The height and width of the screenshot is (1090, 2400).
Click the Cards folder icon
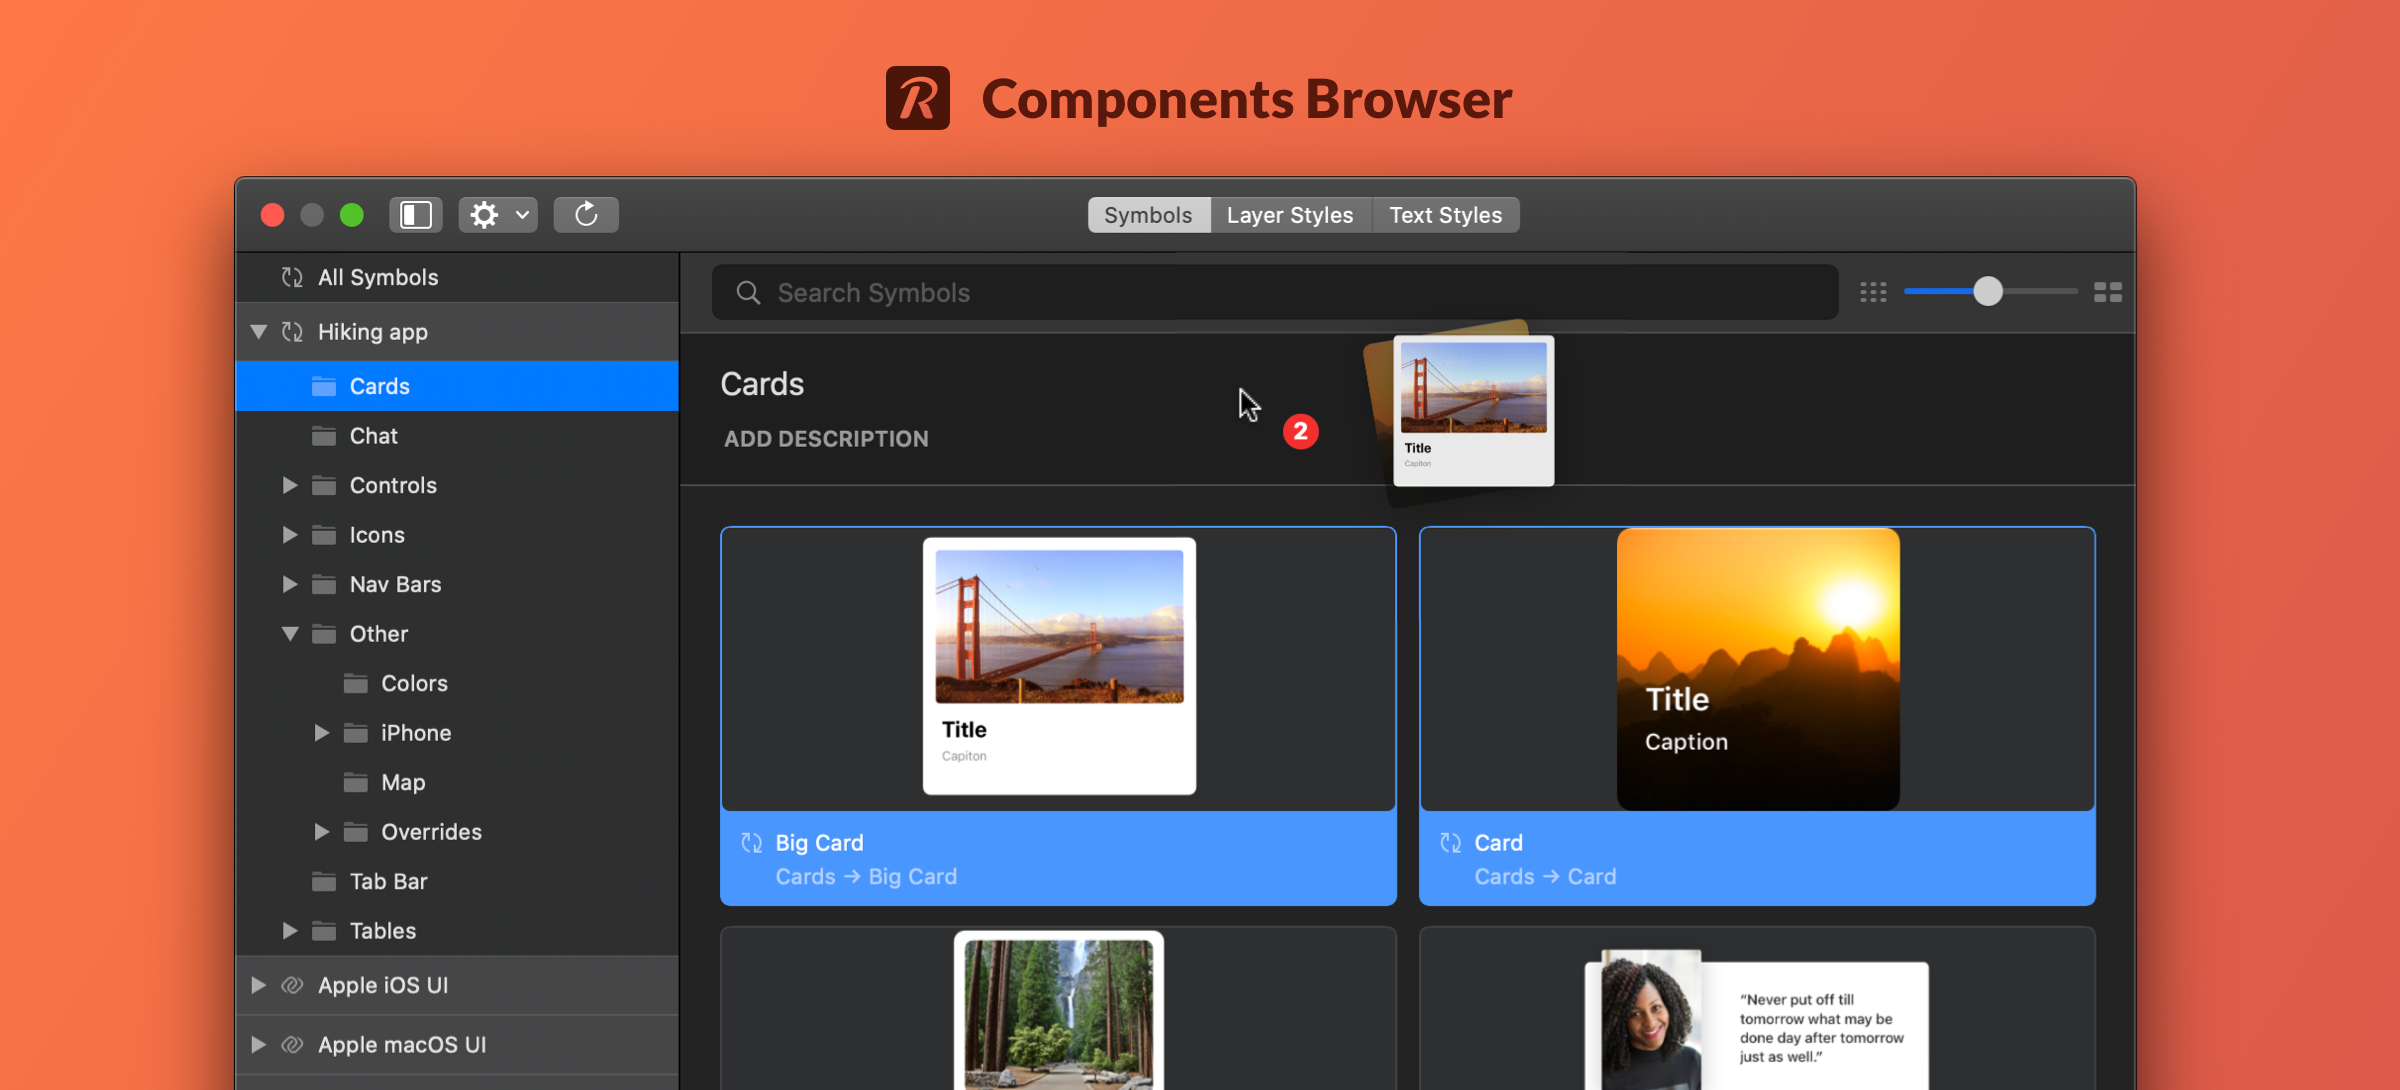coord(324,386)
